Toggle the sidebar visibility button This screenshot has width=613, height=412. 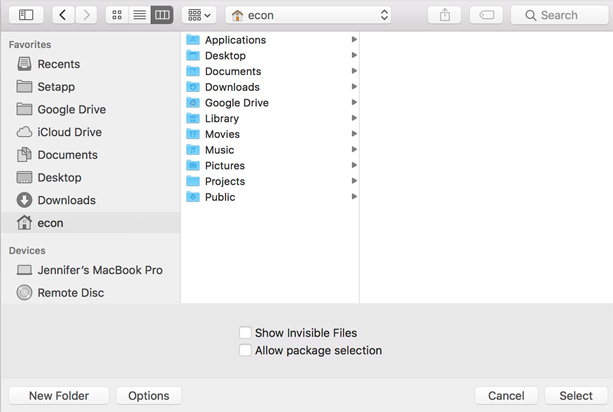(x=26, y=15)
